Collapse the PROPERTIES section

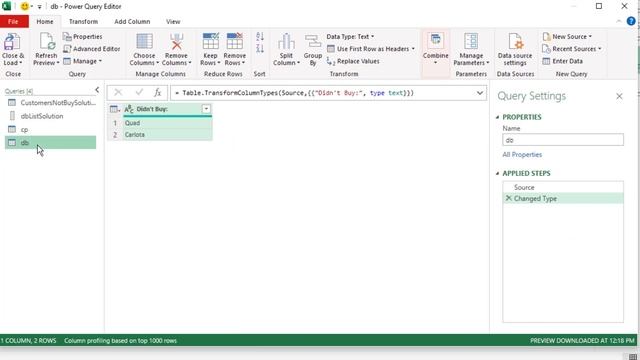tap(498, 118)
